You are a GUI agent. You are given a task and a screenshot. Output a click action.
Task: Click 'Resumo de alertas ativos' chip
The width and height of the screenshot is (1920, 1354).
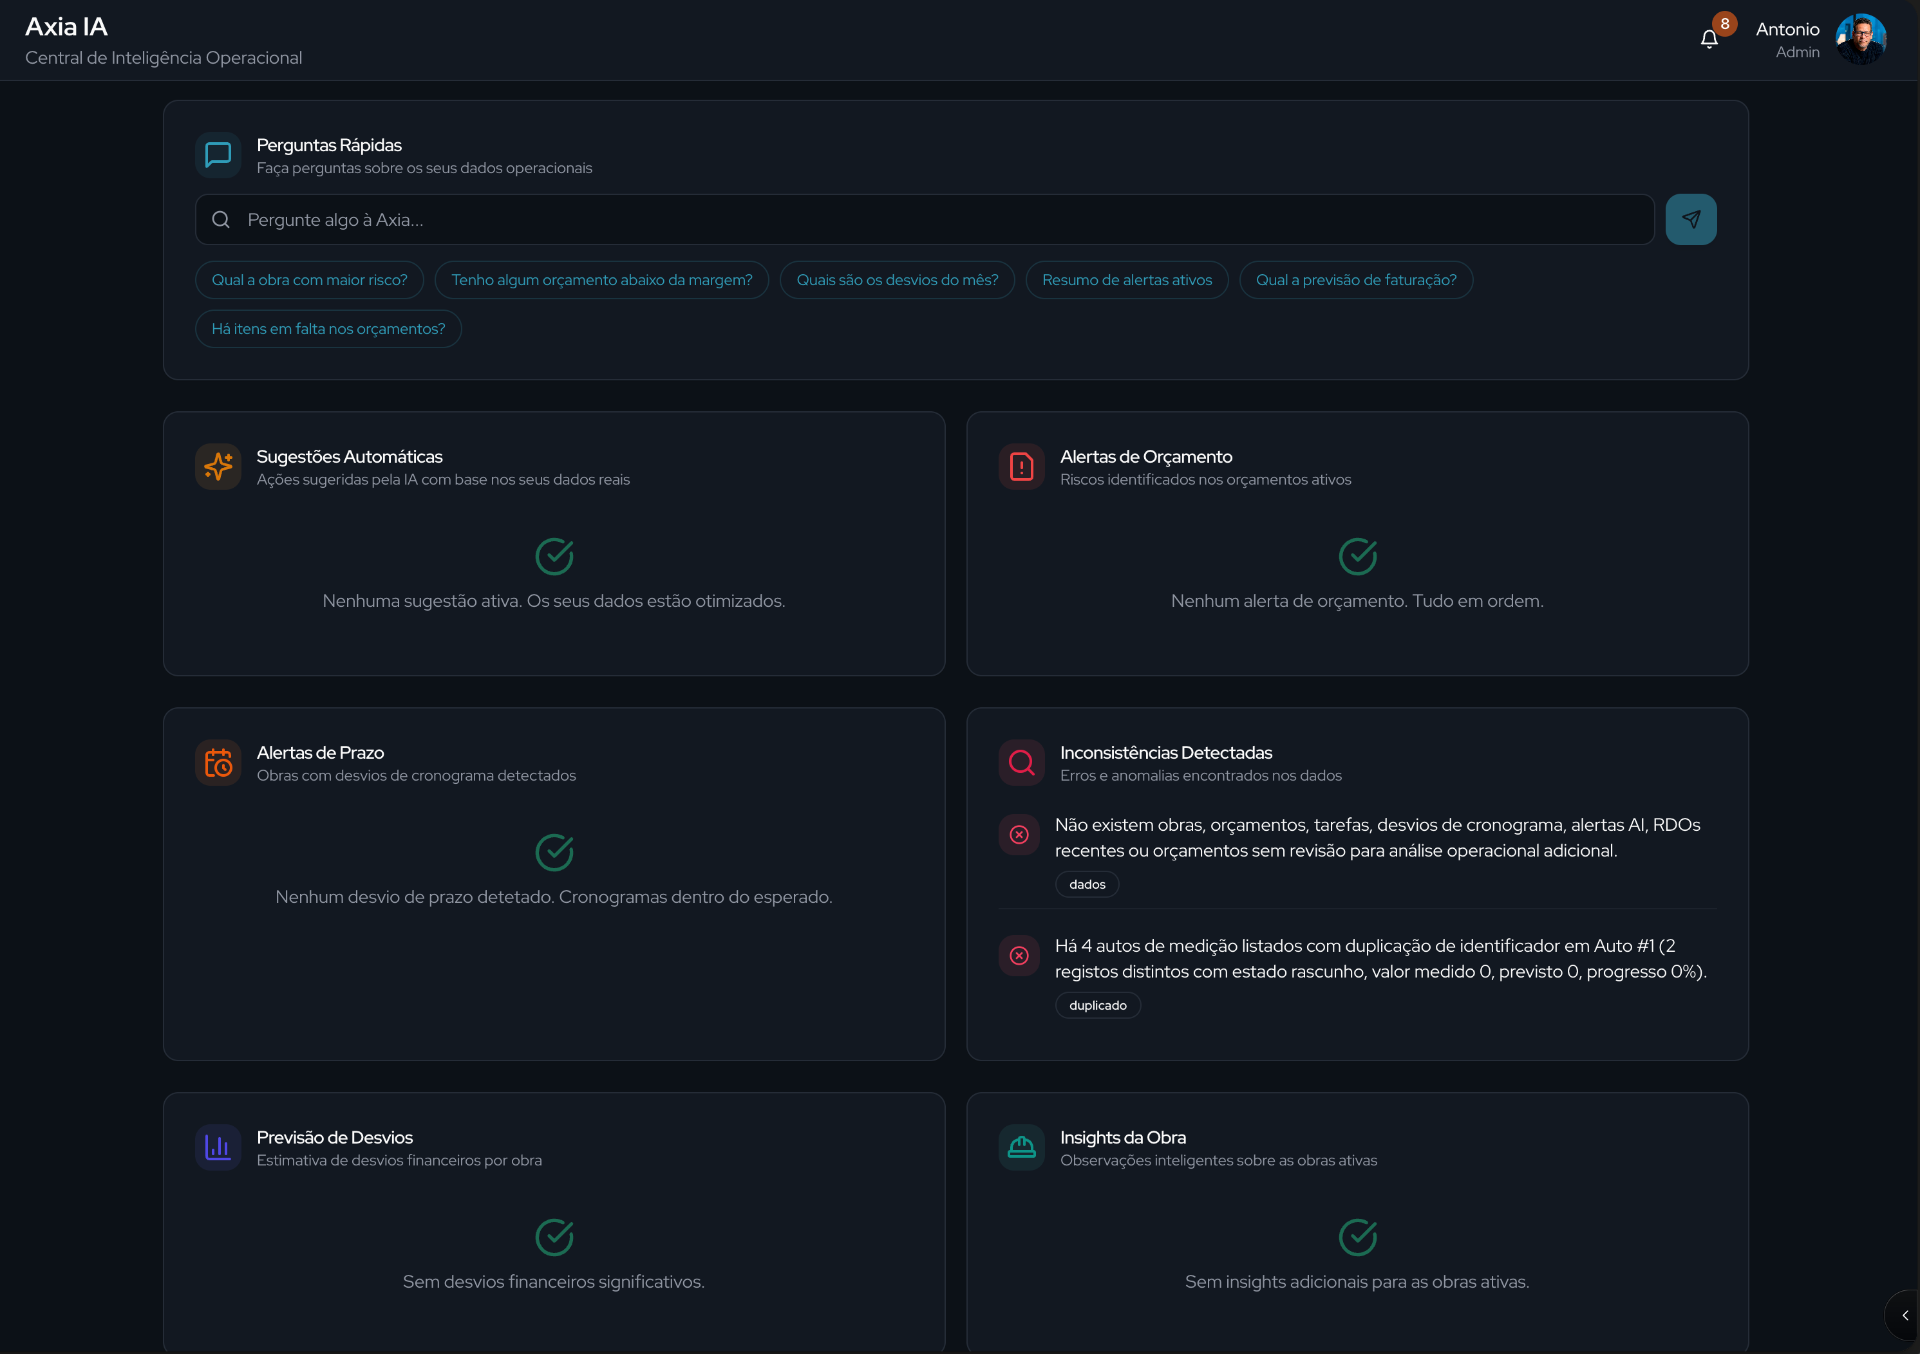pyautogui.click(x=1127, y=280)
